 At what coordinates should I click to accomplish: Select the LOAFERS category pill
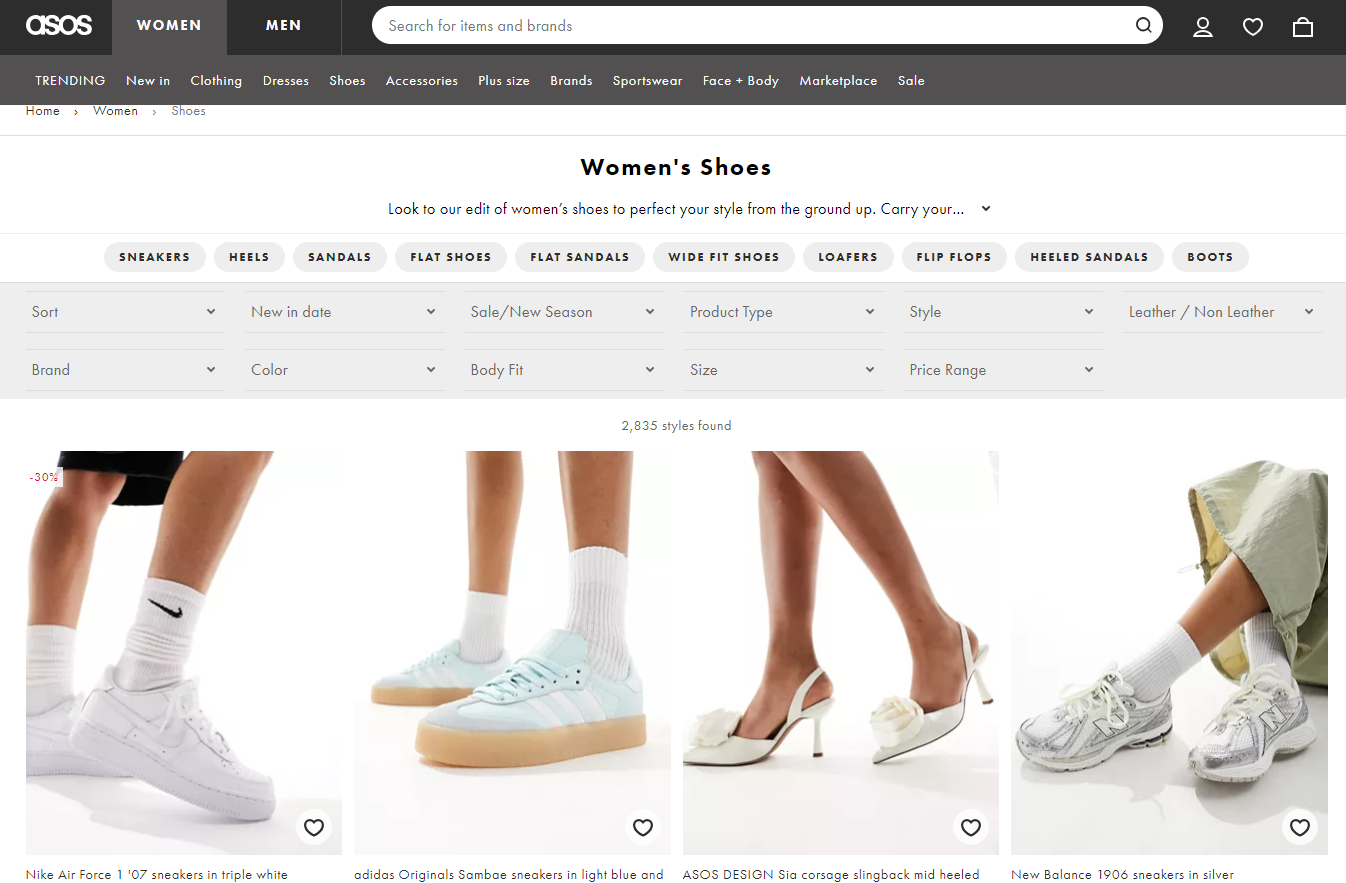(848, 257)
